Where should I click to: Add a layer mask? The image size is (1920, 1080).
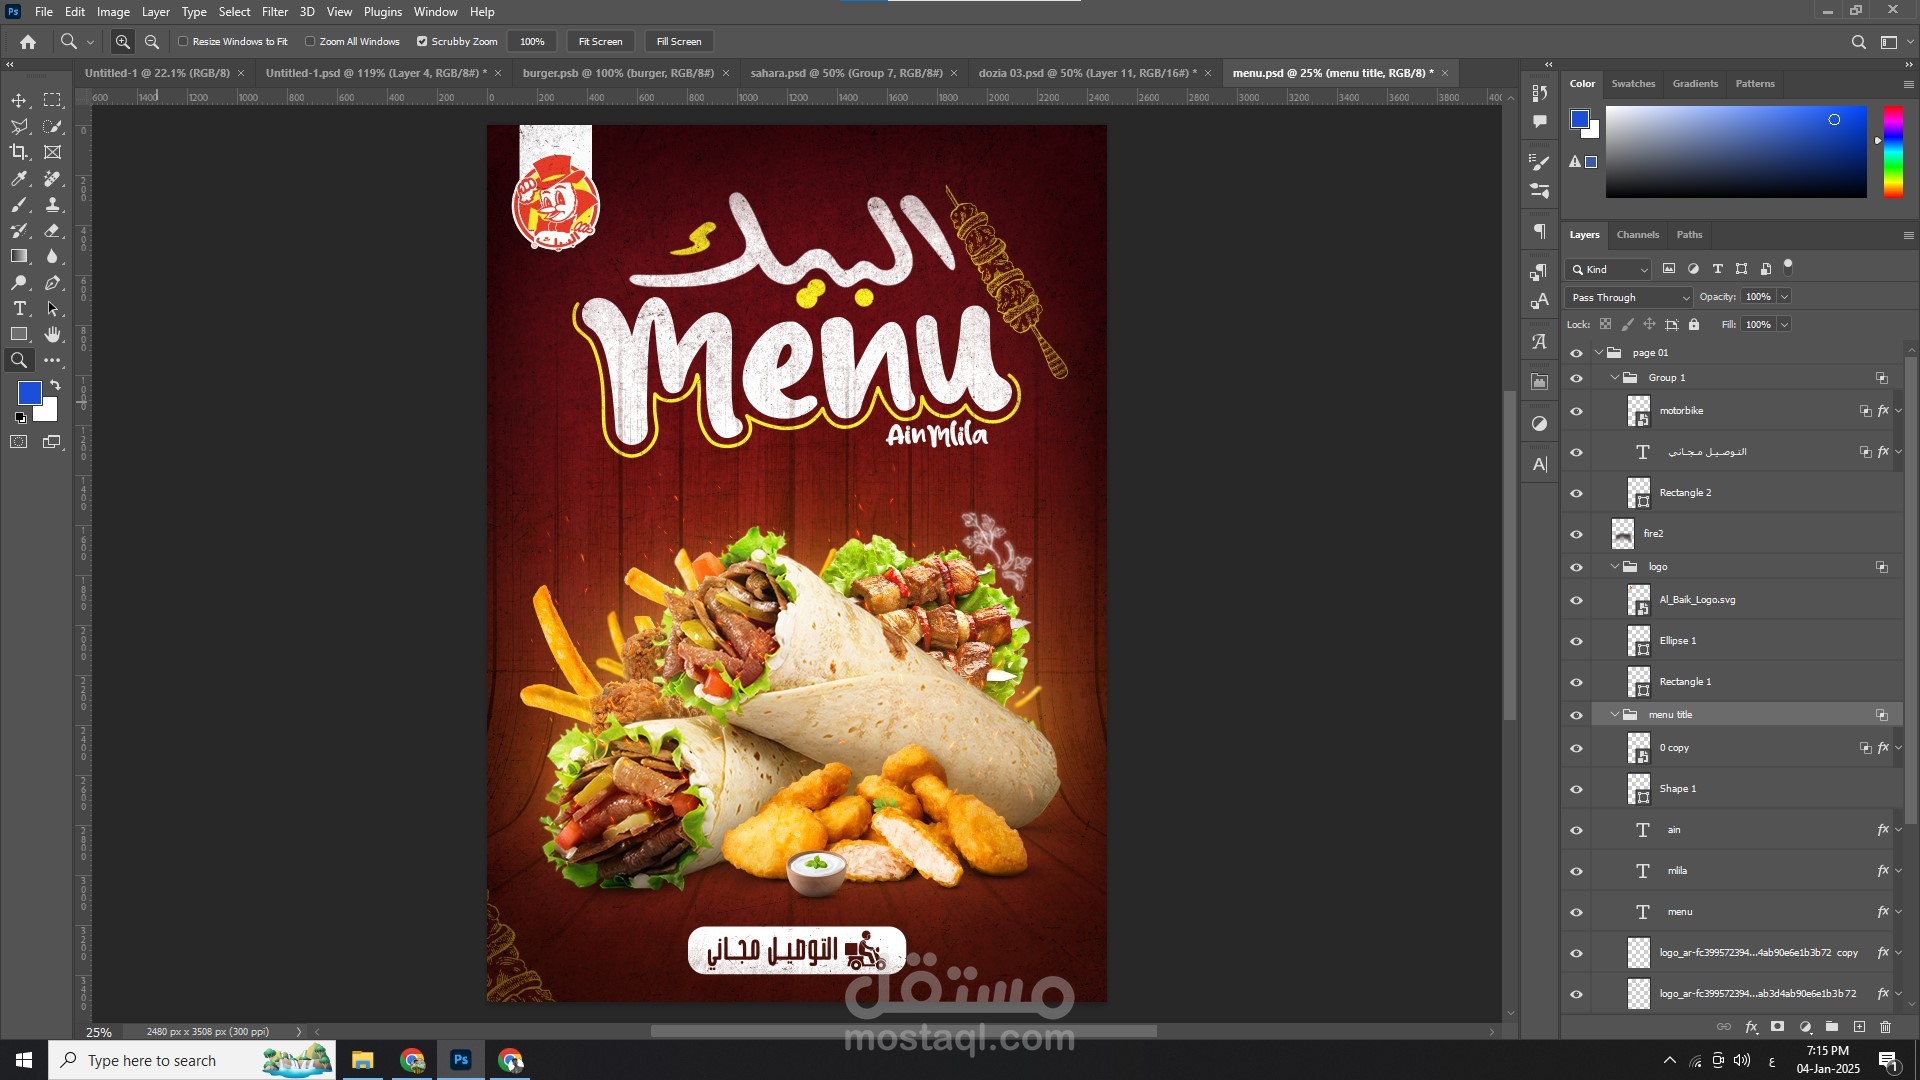[1777, 1027]
